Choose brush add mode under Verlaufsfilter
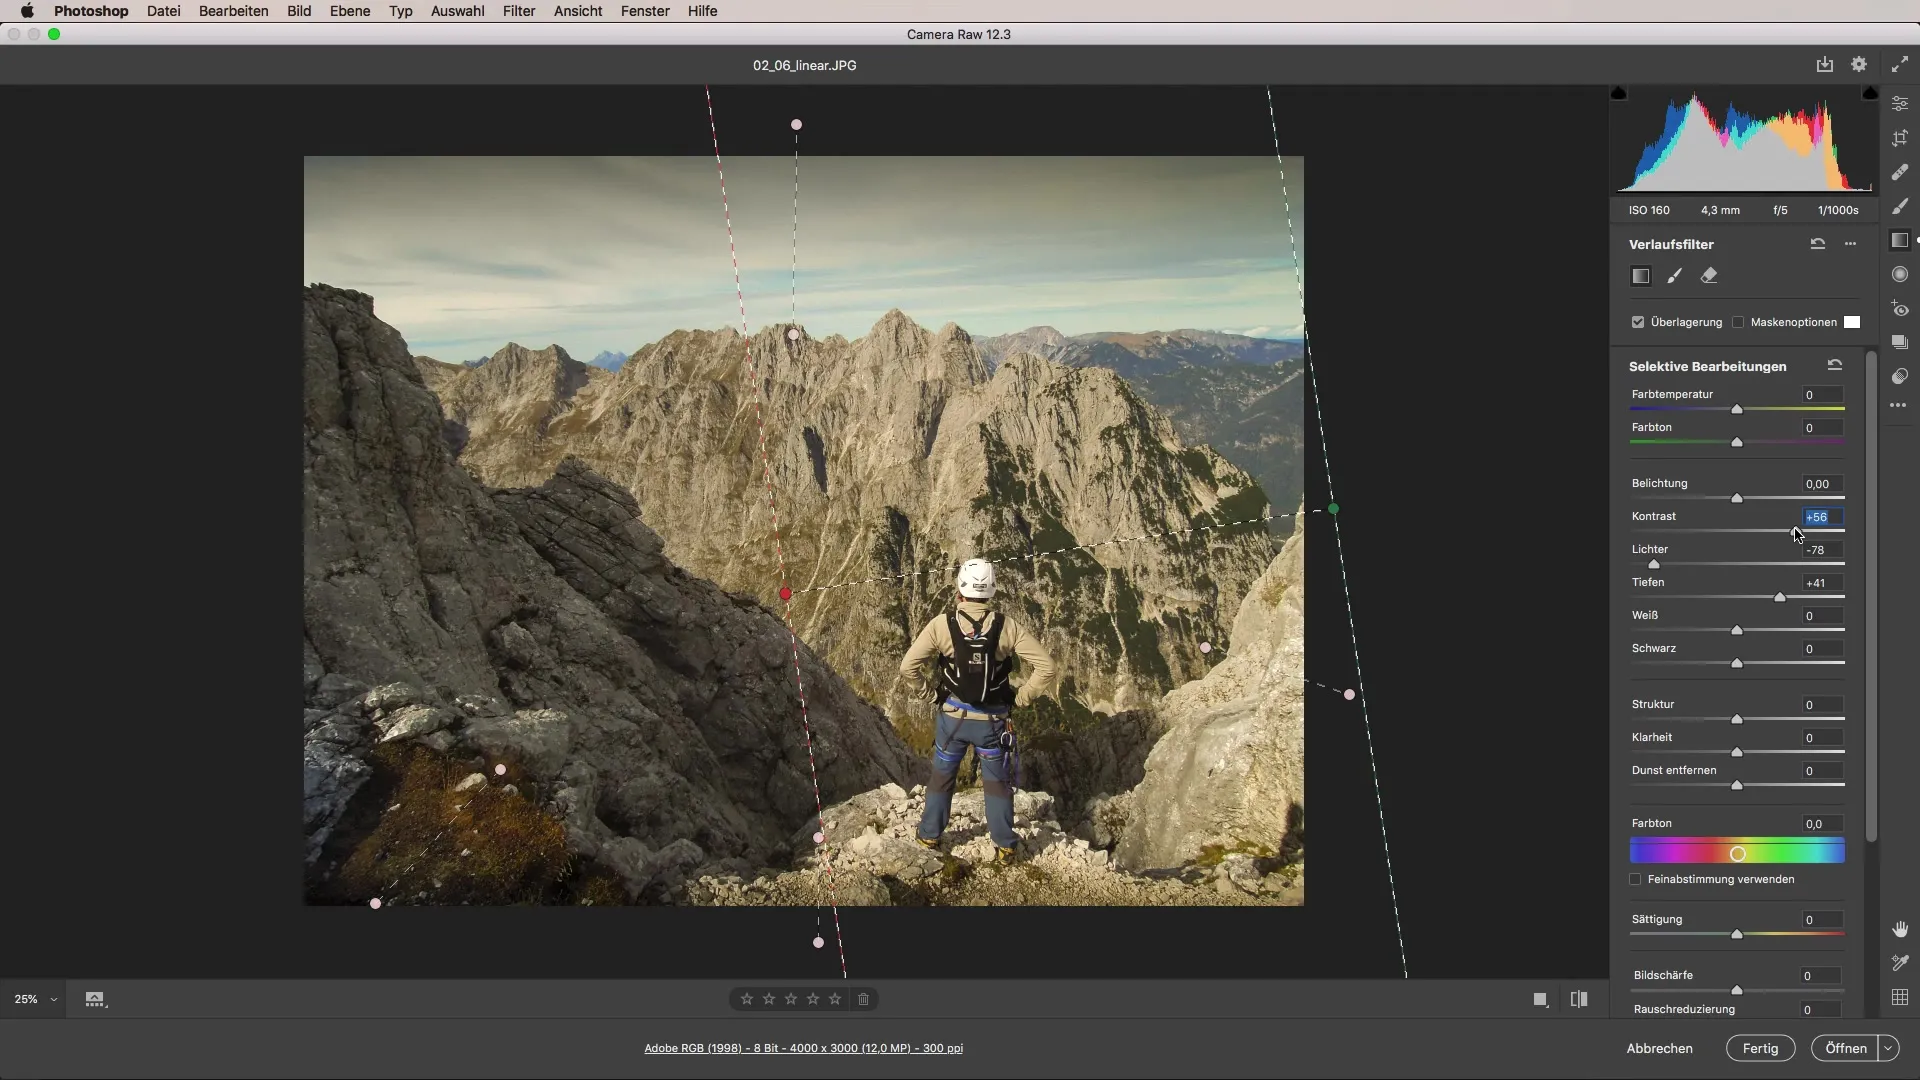This screenshot has width=1920, height=1080. pyautogui.click(x=1675, y=276)
